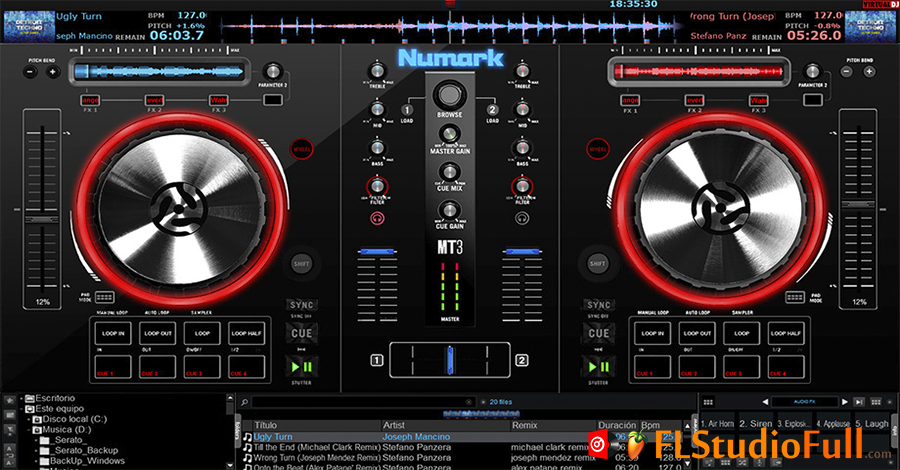Click right deck play/pause button
Viewport: 900px width, 470px height.
[598, 366]
